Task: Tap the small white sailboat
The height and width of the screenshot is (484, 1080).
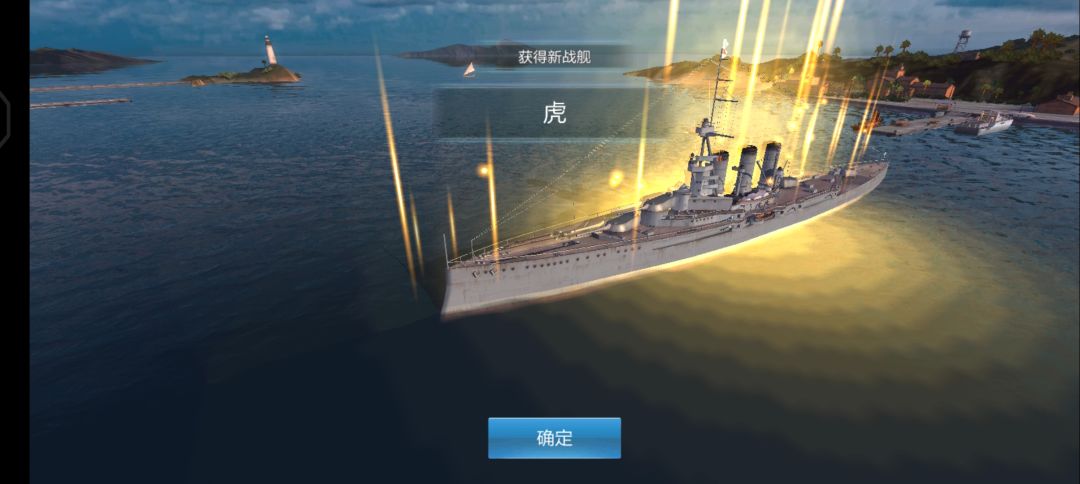Action: click(469, 70)
